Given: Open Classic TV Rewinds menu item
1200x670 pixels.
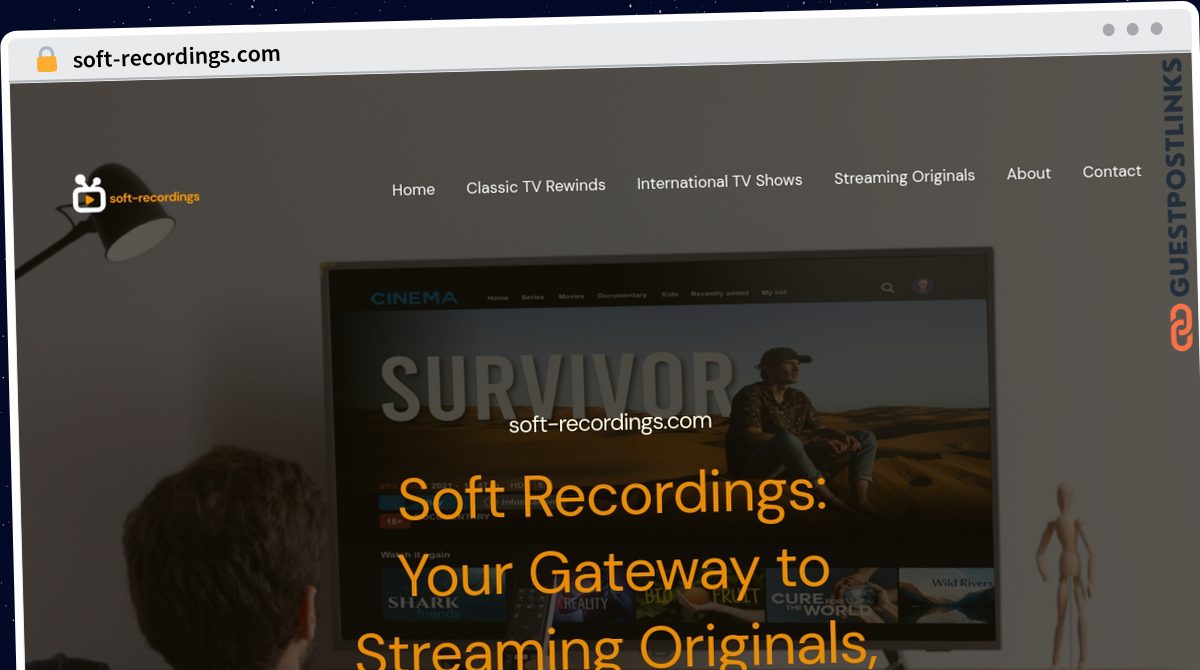Looking at the screenshot, I should point(536,186).
